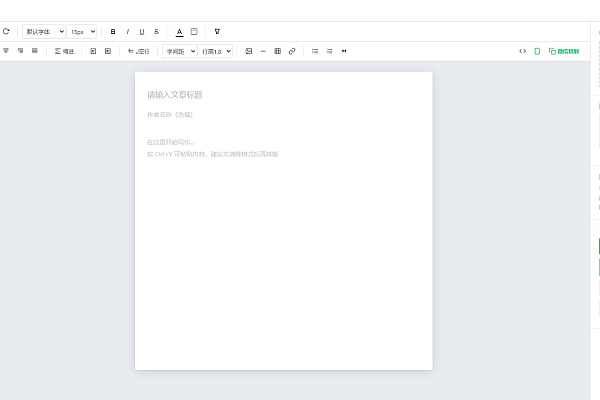Open the background highlight color tool
The image size is (600, 400).
coord(194,32)
